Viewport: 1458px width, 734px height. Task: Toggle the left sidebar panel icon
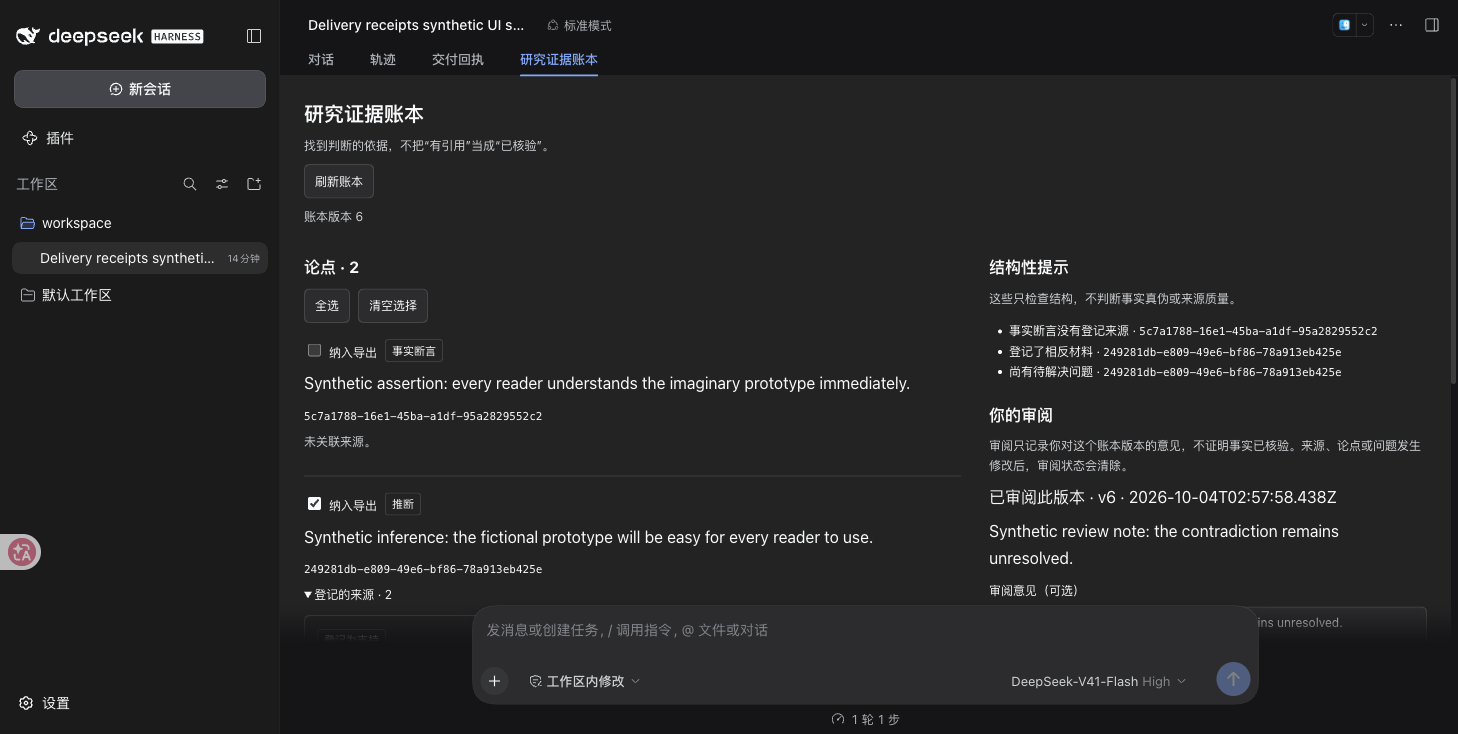point(254,36)
